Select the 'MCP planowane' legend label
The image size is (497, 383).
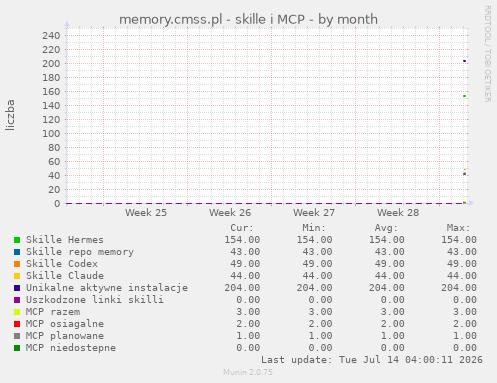tap(65, 336)
